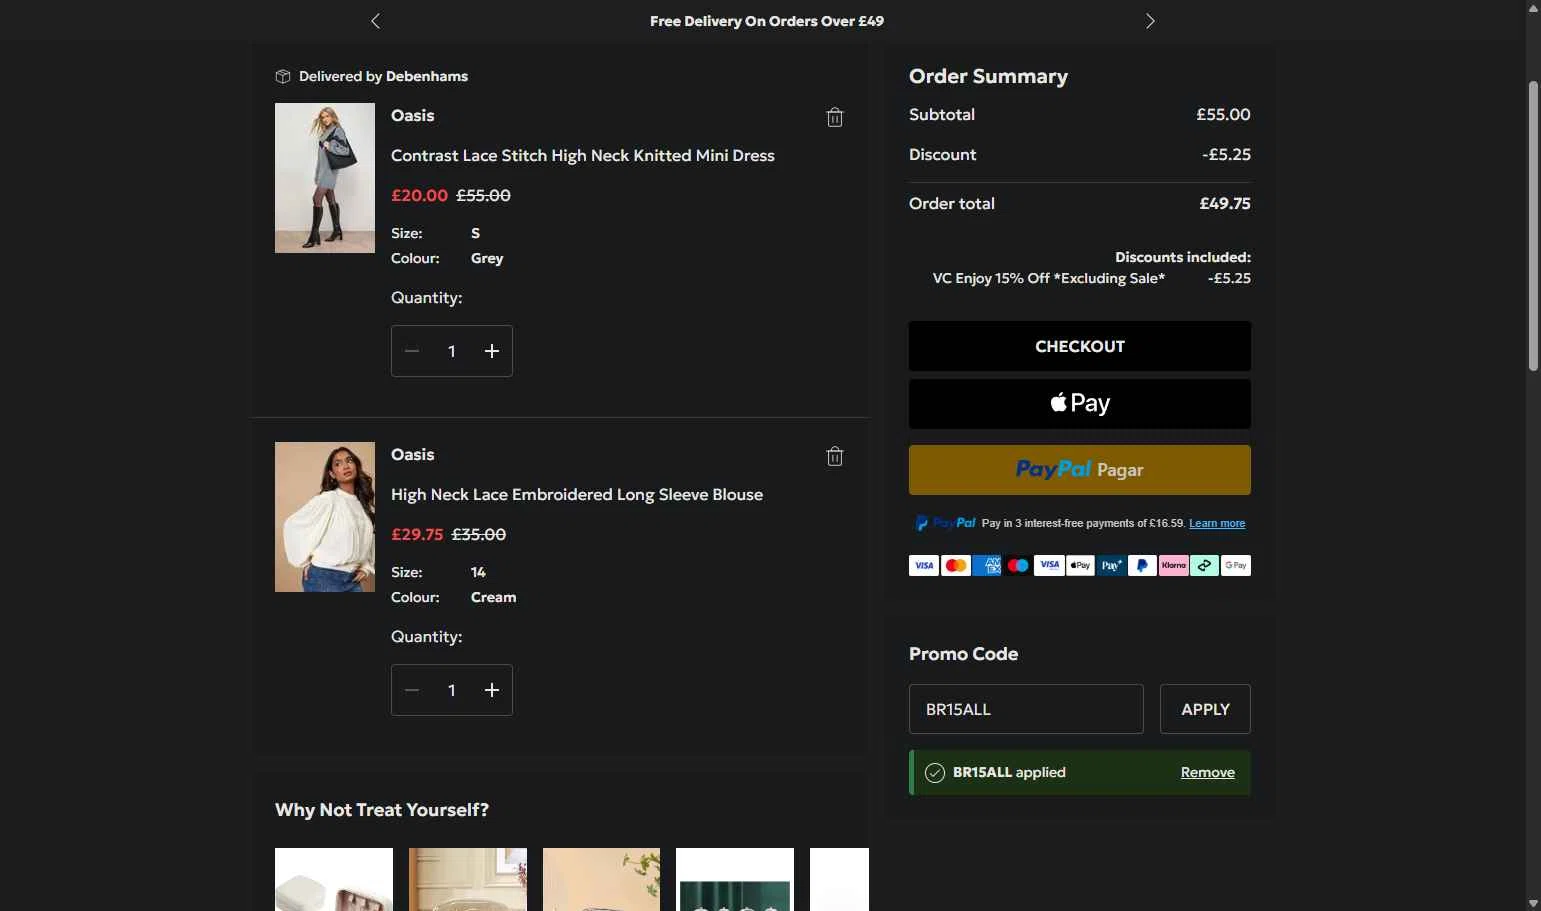Screen dimensions: 1541x911
Task: Click APPLY promo code button
Action: [1205, 709]
